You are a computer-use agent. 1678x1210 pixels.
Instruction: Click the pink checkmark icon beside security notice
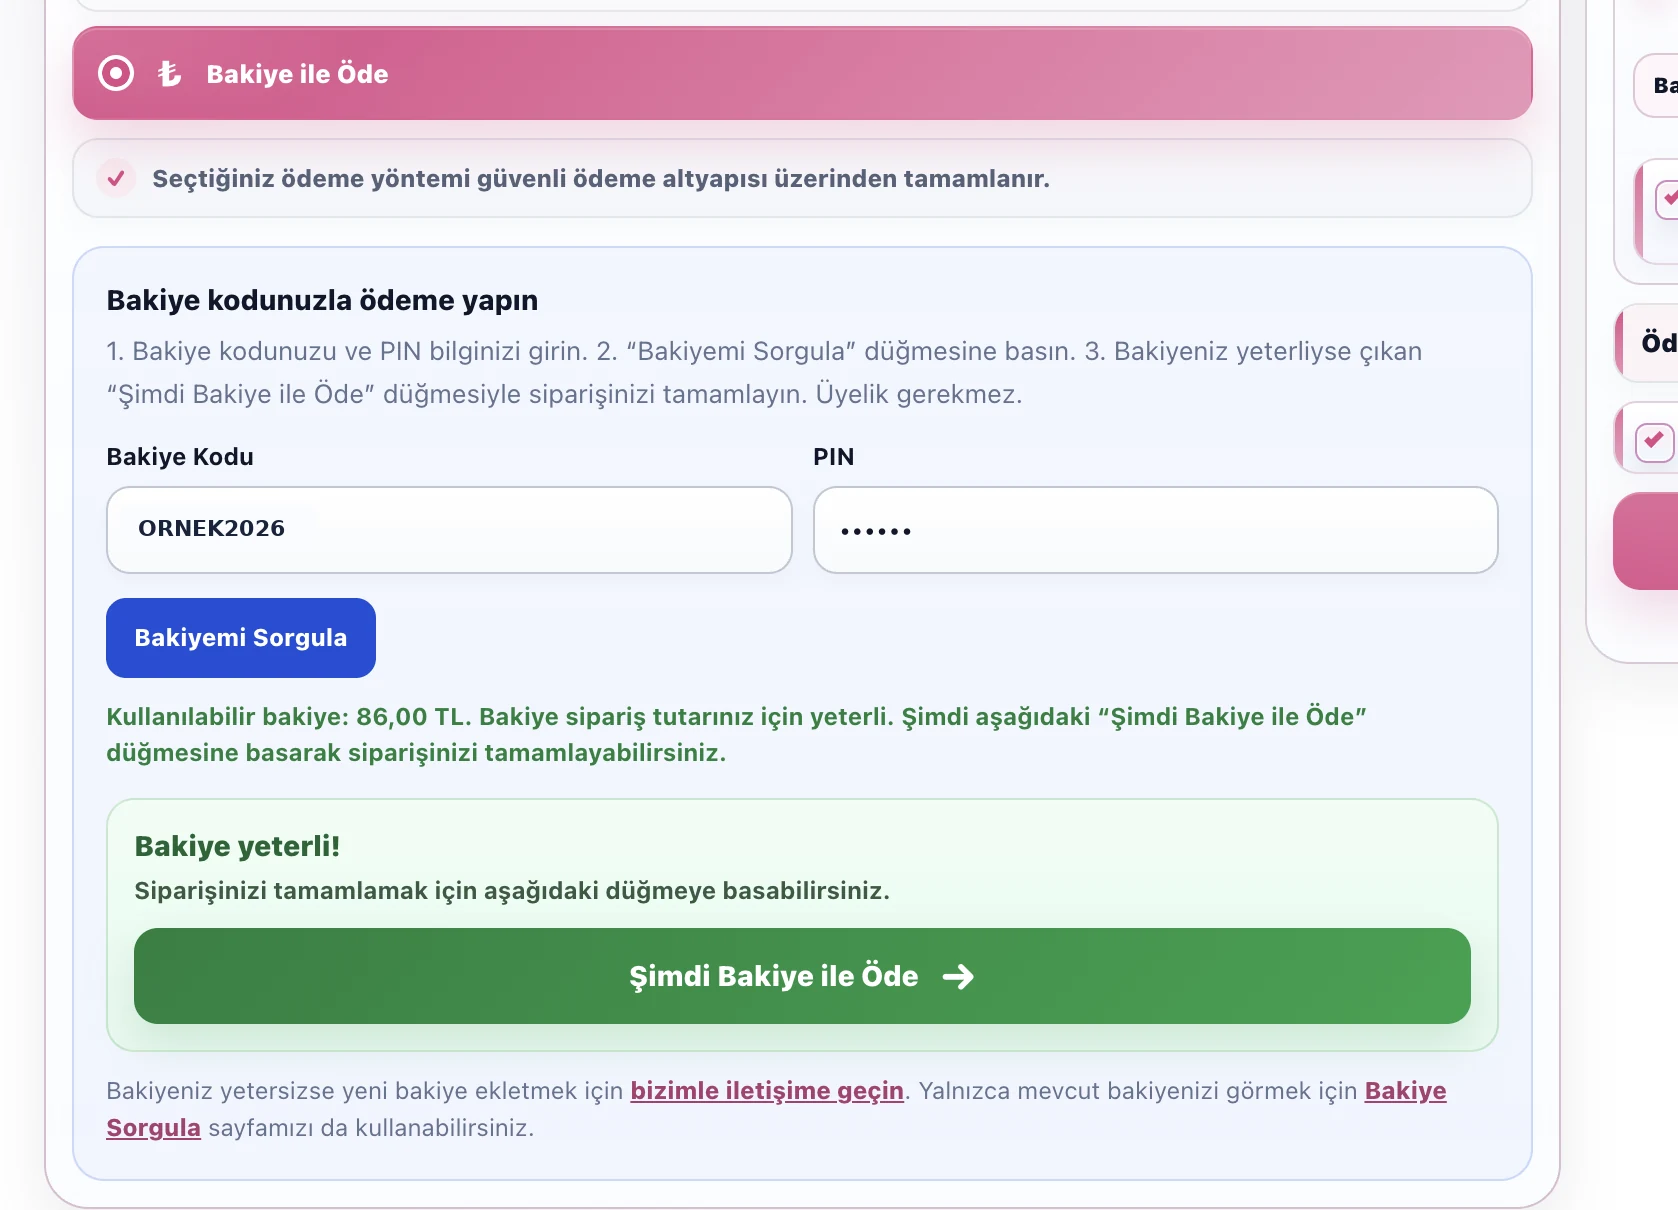[116, 178]
